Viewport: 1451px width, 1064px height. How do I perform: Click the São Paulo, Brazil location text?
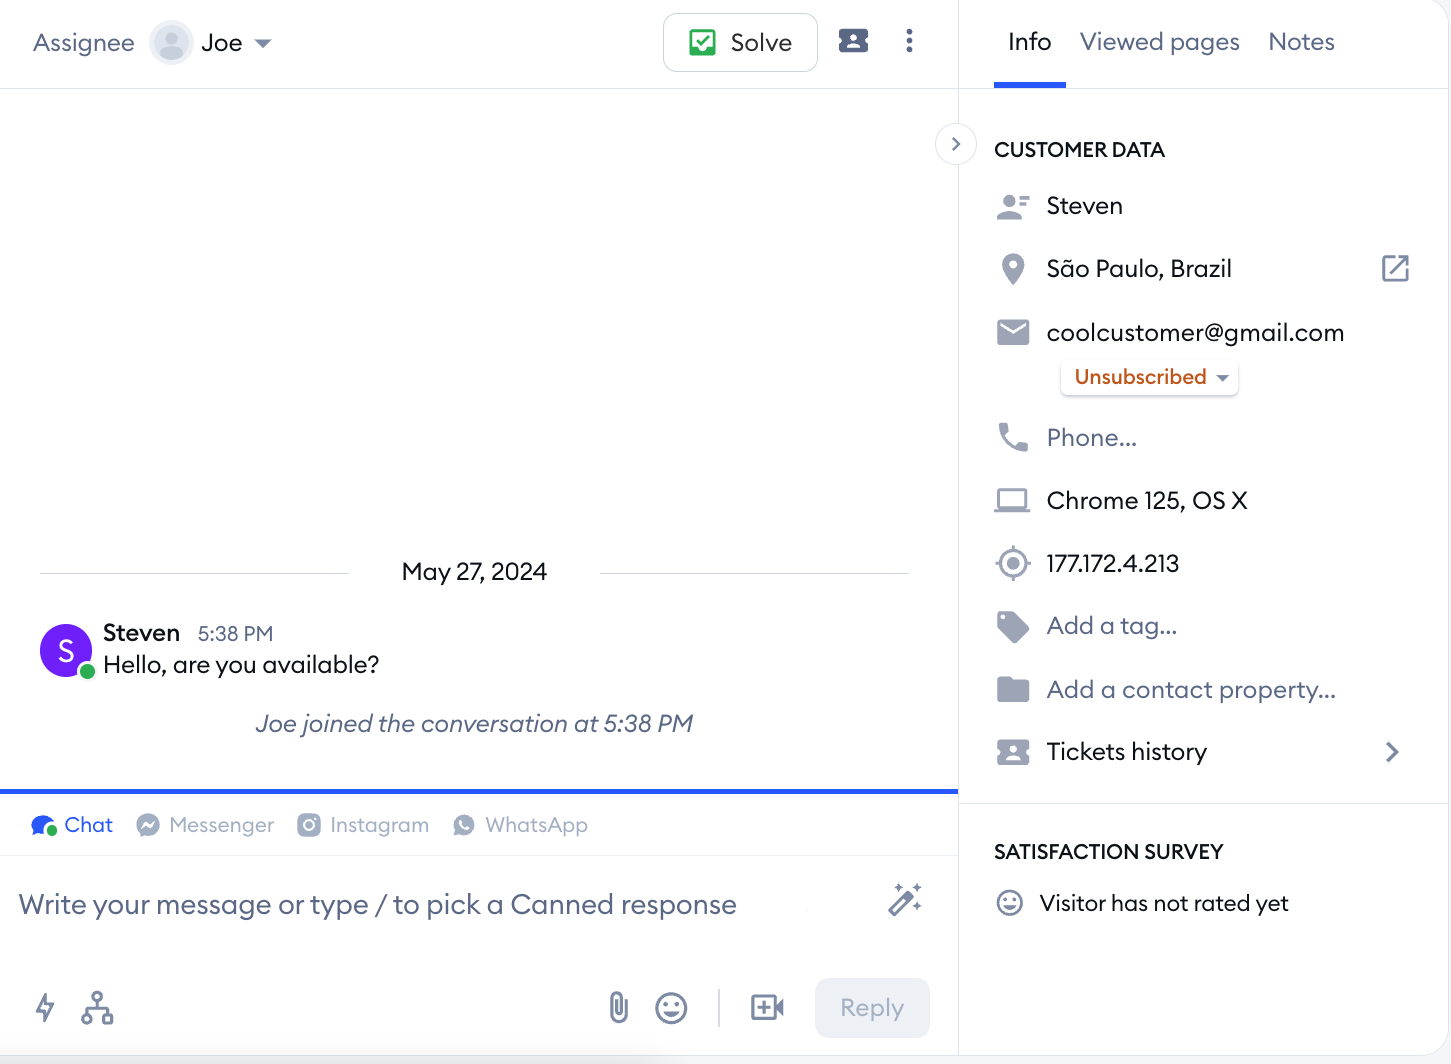1139,269
